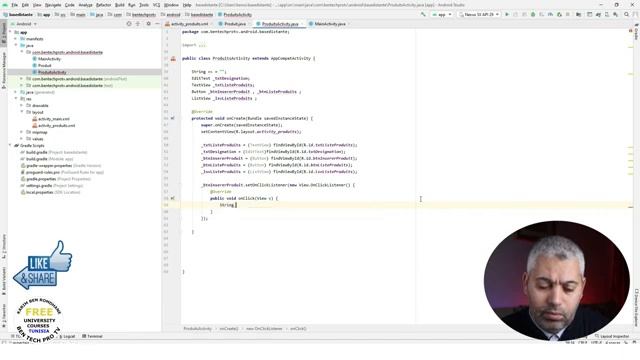
Task: Start the app with the green debug bug icon
Action: click(533, 14)
